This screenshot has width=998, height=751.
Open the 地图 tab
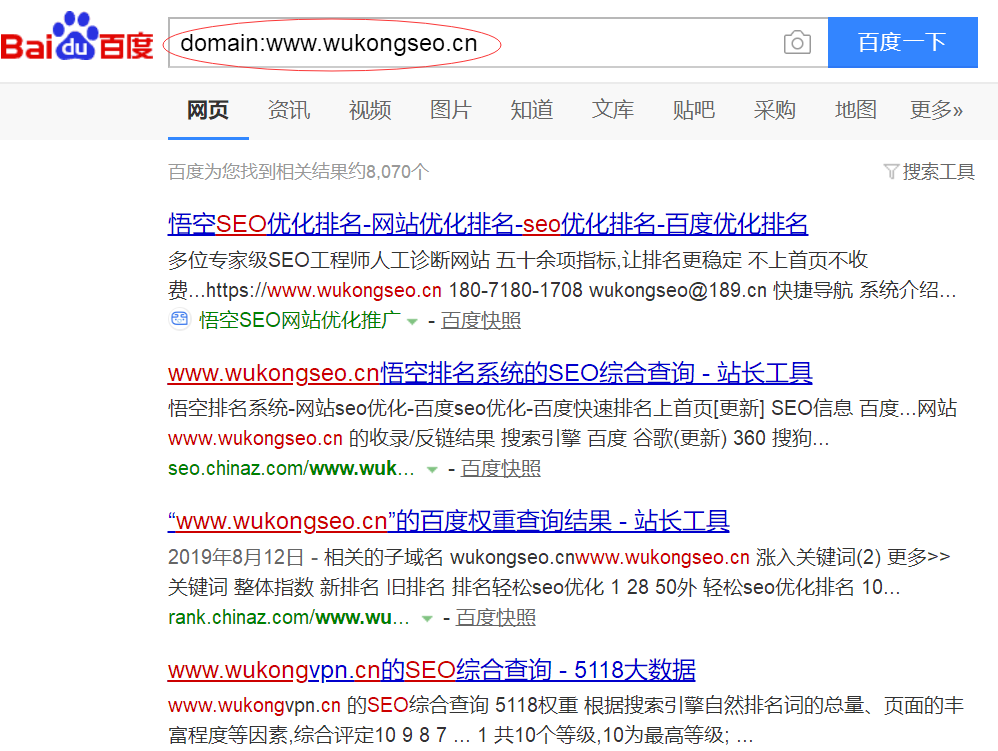point(855,110)
